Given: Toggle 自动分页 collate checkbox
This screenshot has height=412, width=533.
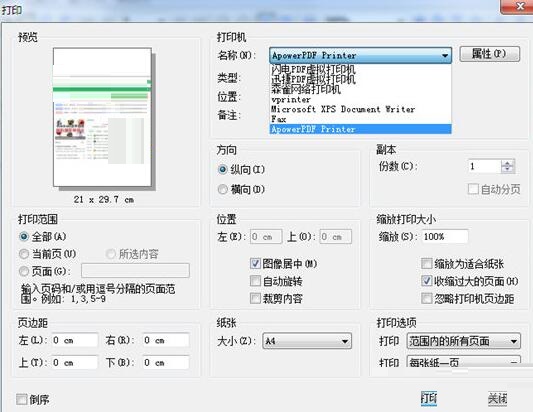Looking at the screenshot, I should 473,189.
